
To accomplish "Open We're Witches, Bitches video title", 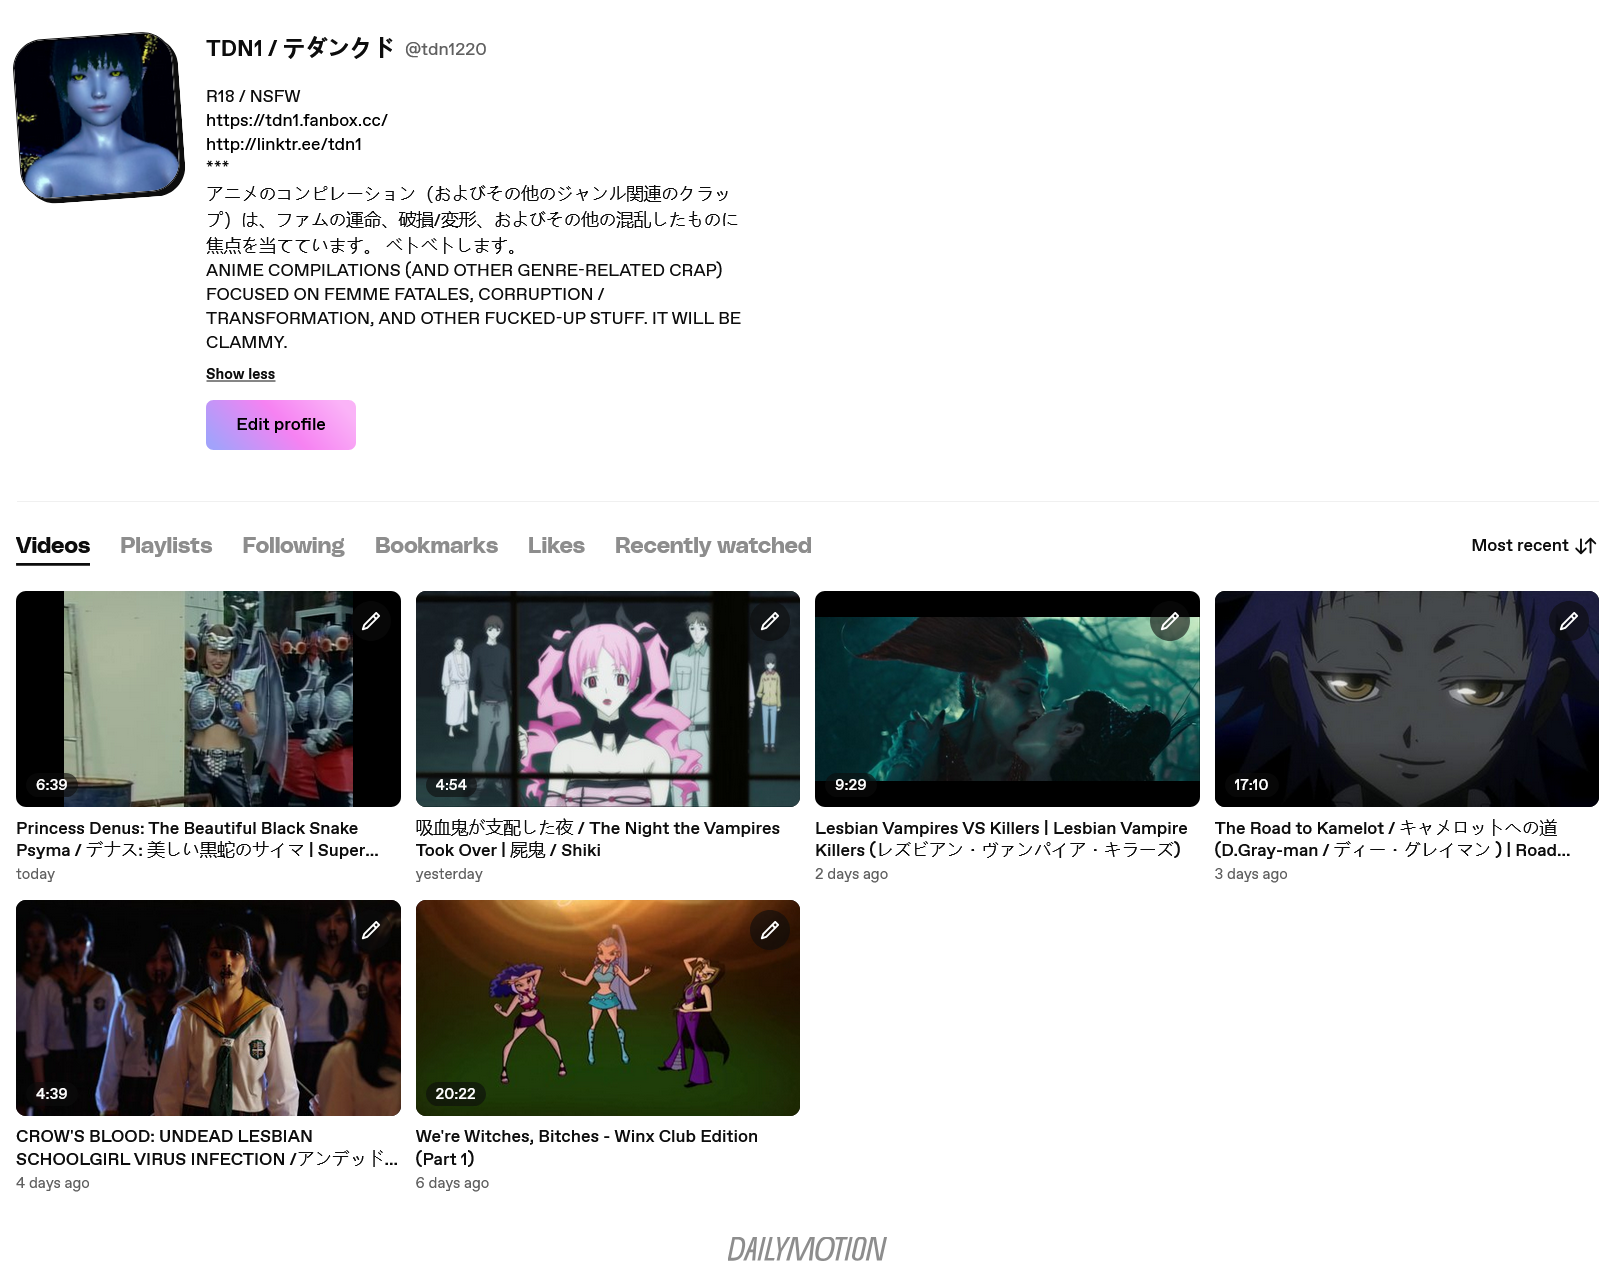I will [587, 1148].
